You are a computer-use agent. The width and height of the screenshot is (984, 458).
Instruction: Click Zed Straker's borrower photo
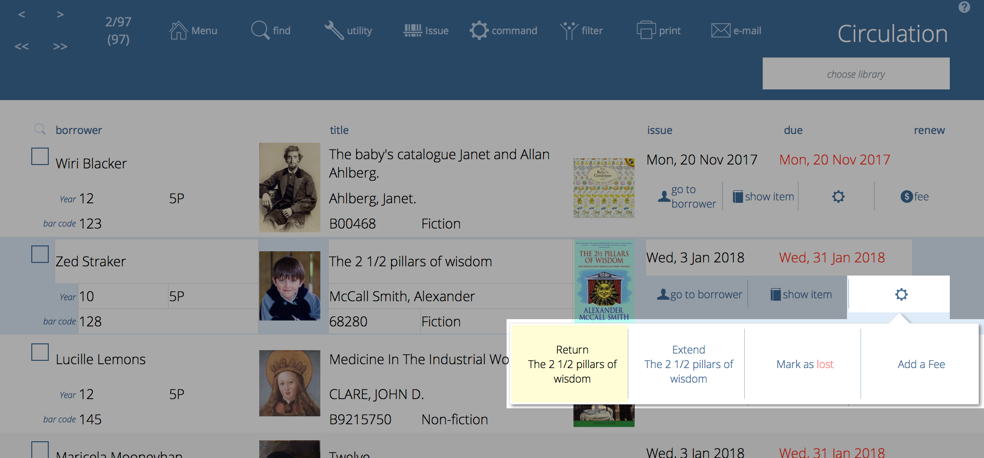point(289,286)
